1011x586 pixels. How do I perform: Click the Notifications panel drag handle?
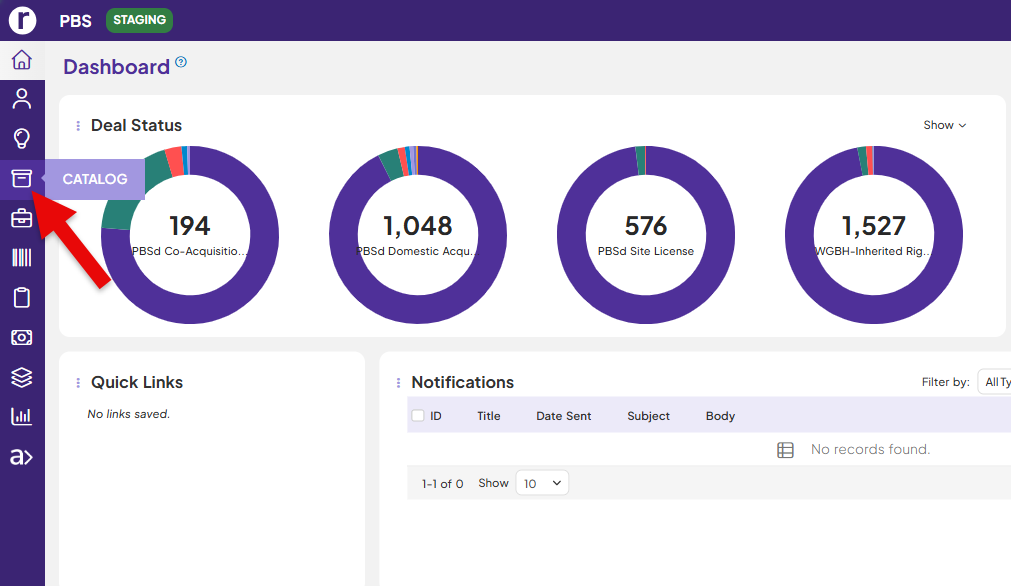pos(398,383)
